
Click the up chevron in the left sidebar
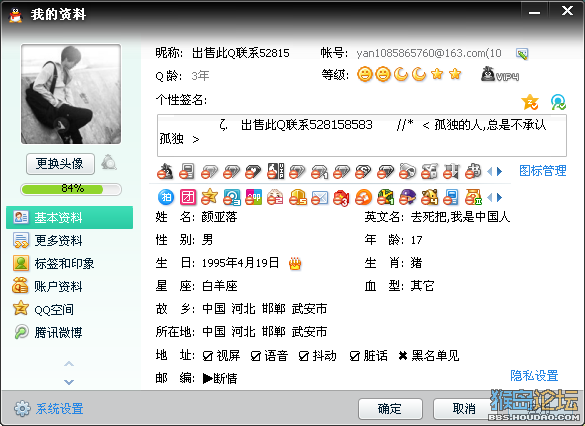coord(69,364)
